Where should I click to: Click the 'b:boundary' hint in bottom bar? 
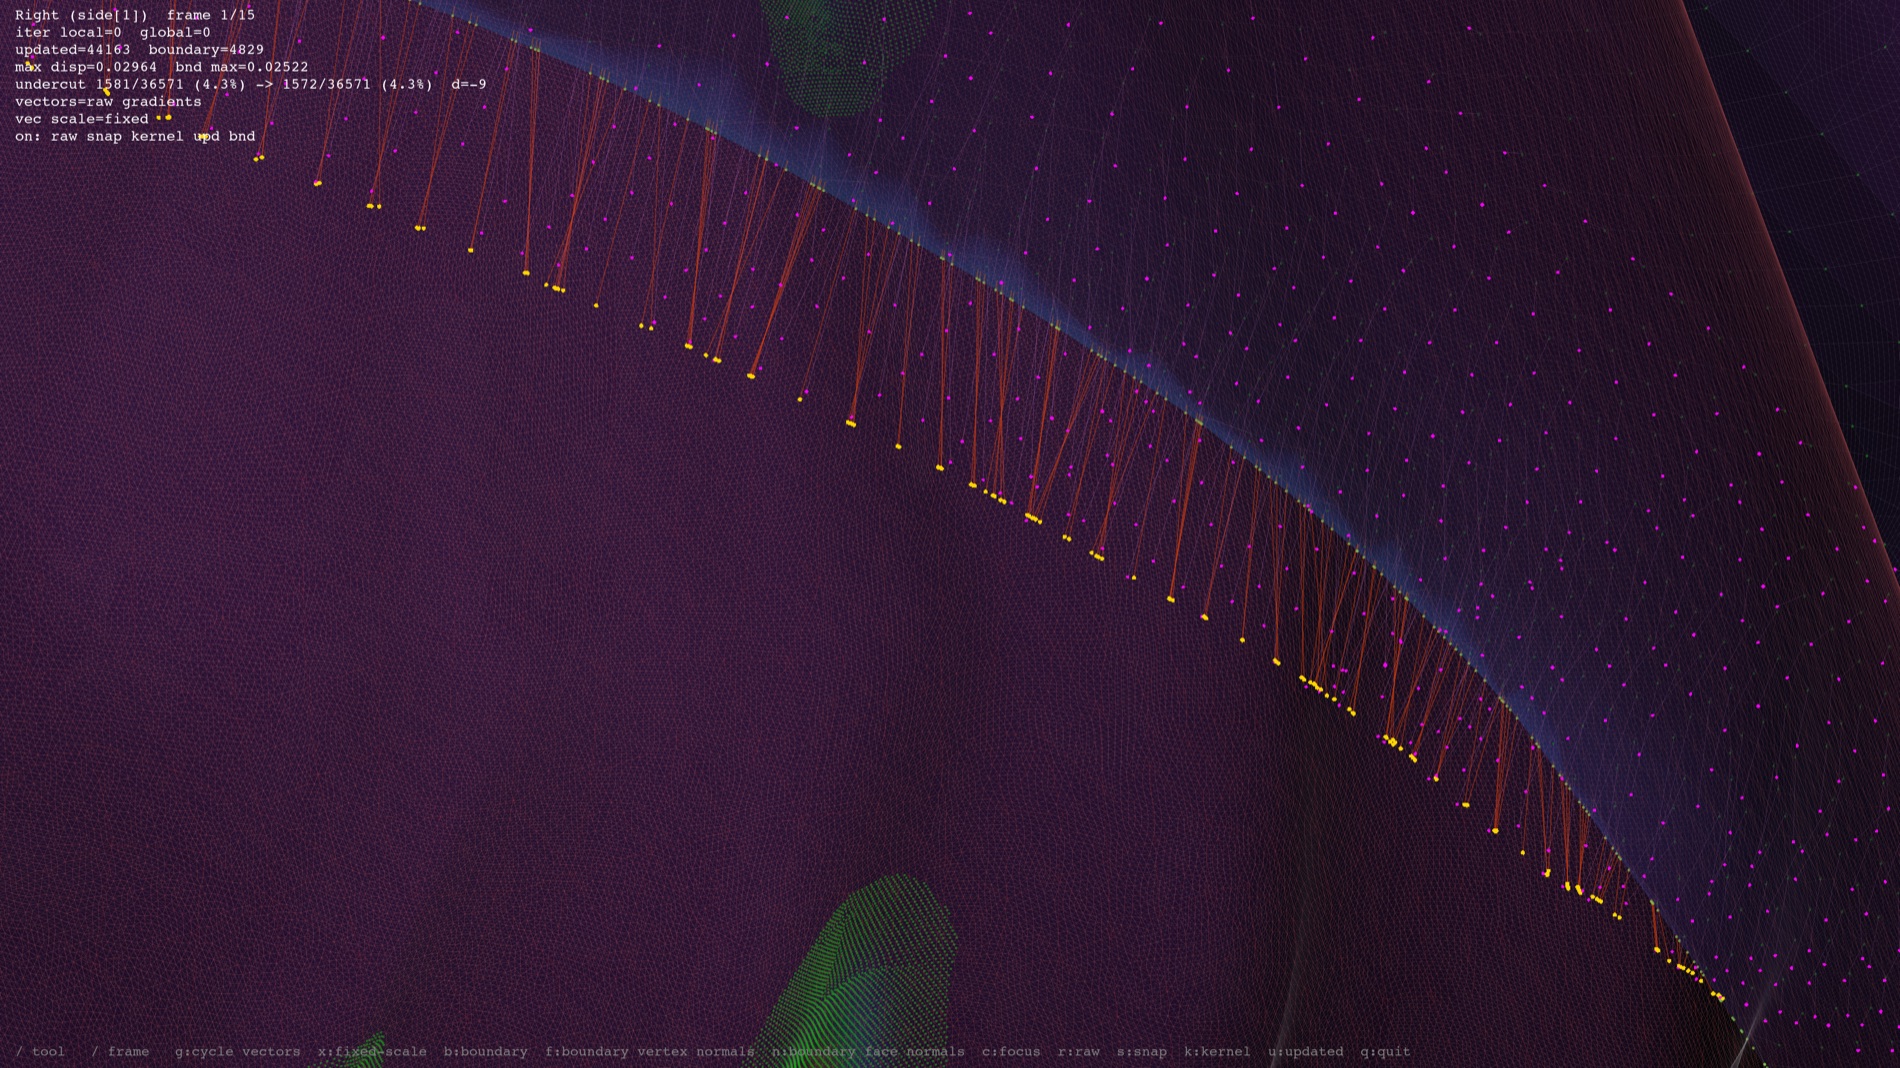[x=485, y=1051]
